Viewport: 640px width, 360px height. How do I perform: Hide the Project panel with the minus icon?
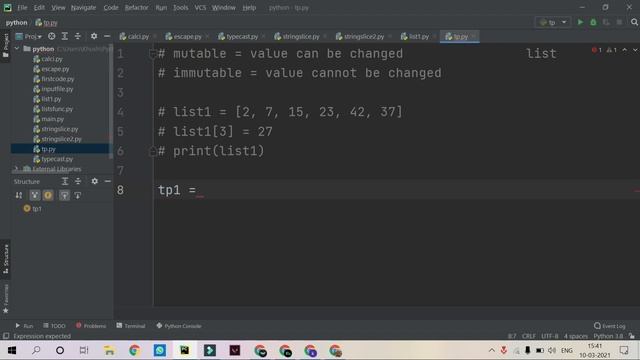click(107, 36)
